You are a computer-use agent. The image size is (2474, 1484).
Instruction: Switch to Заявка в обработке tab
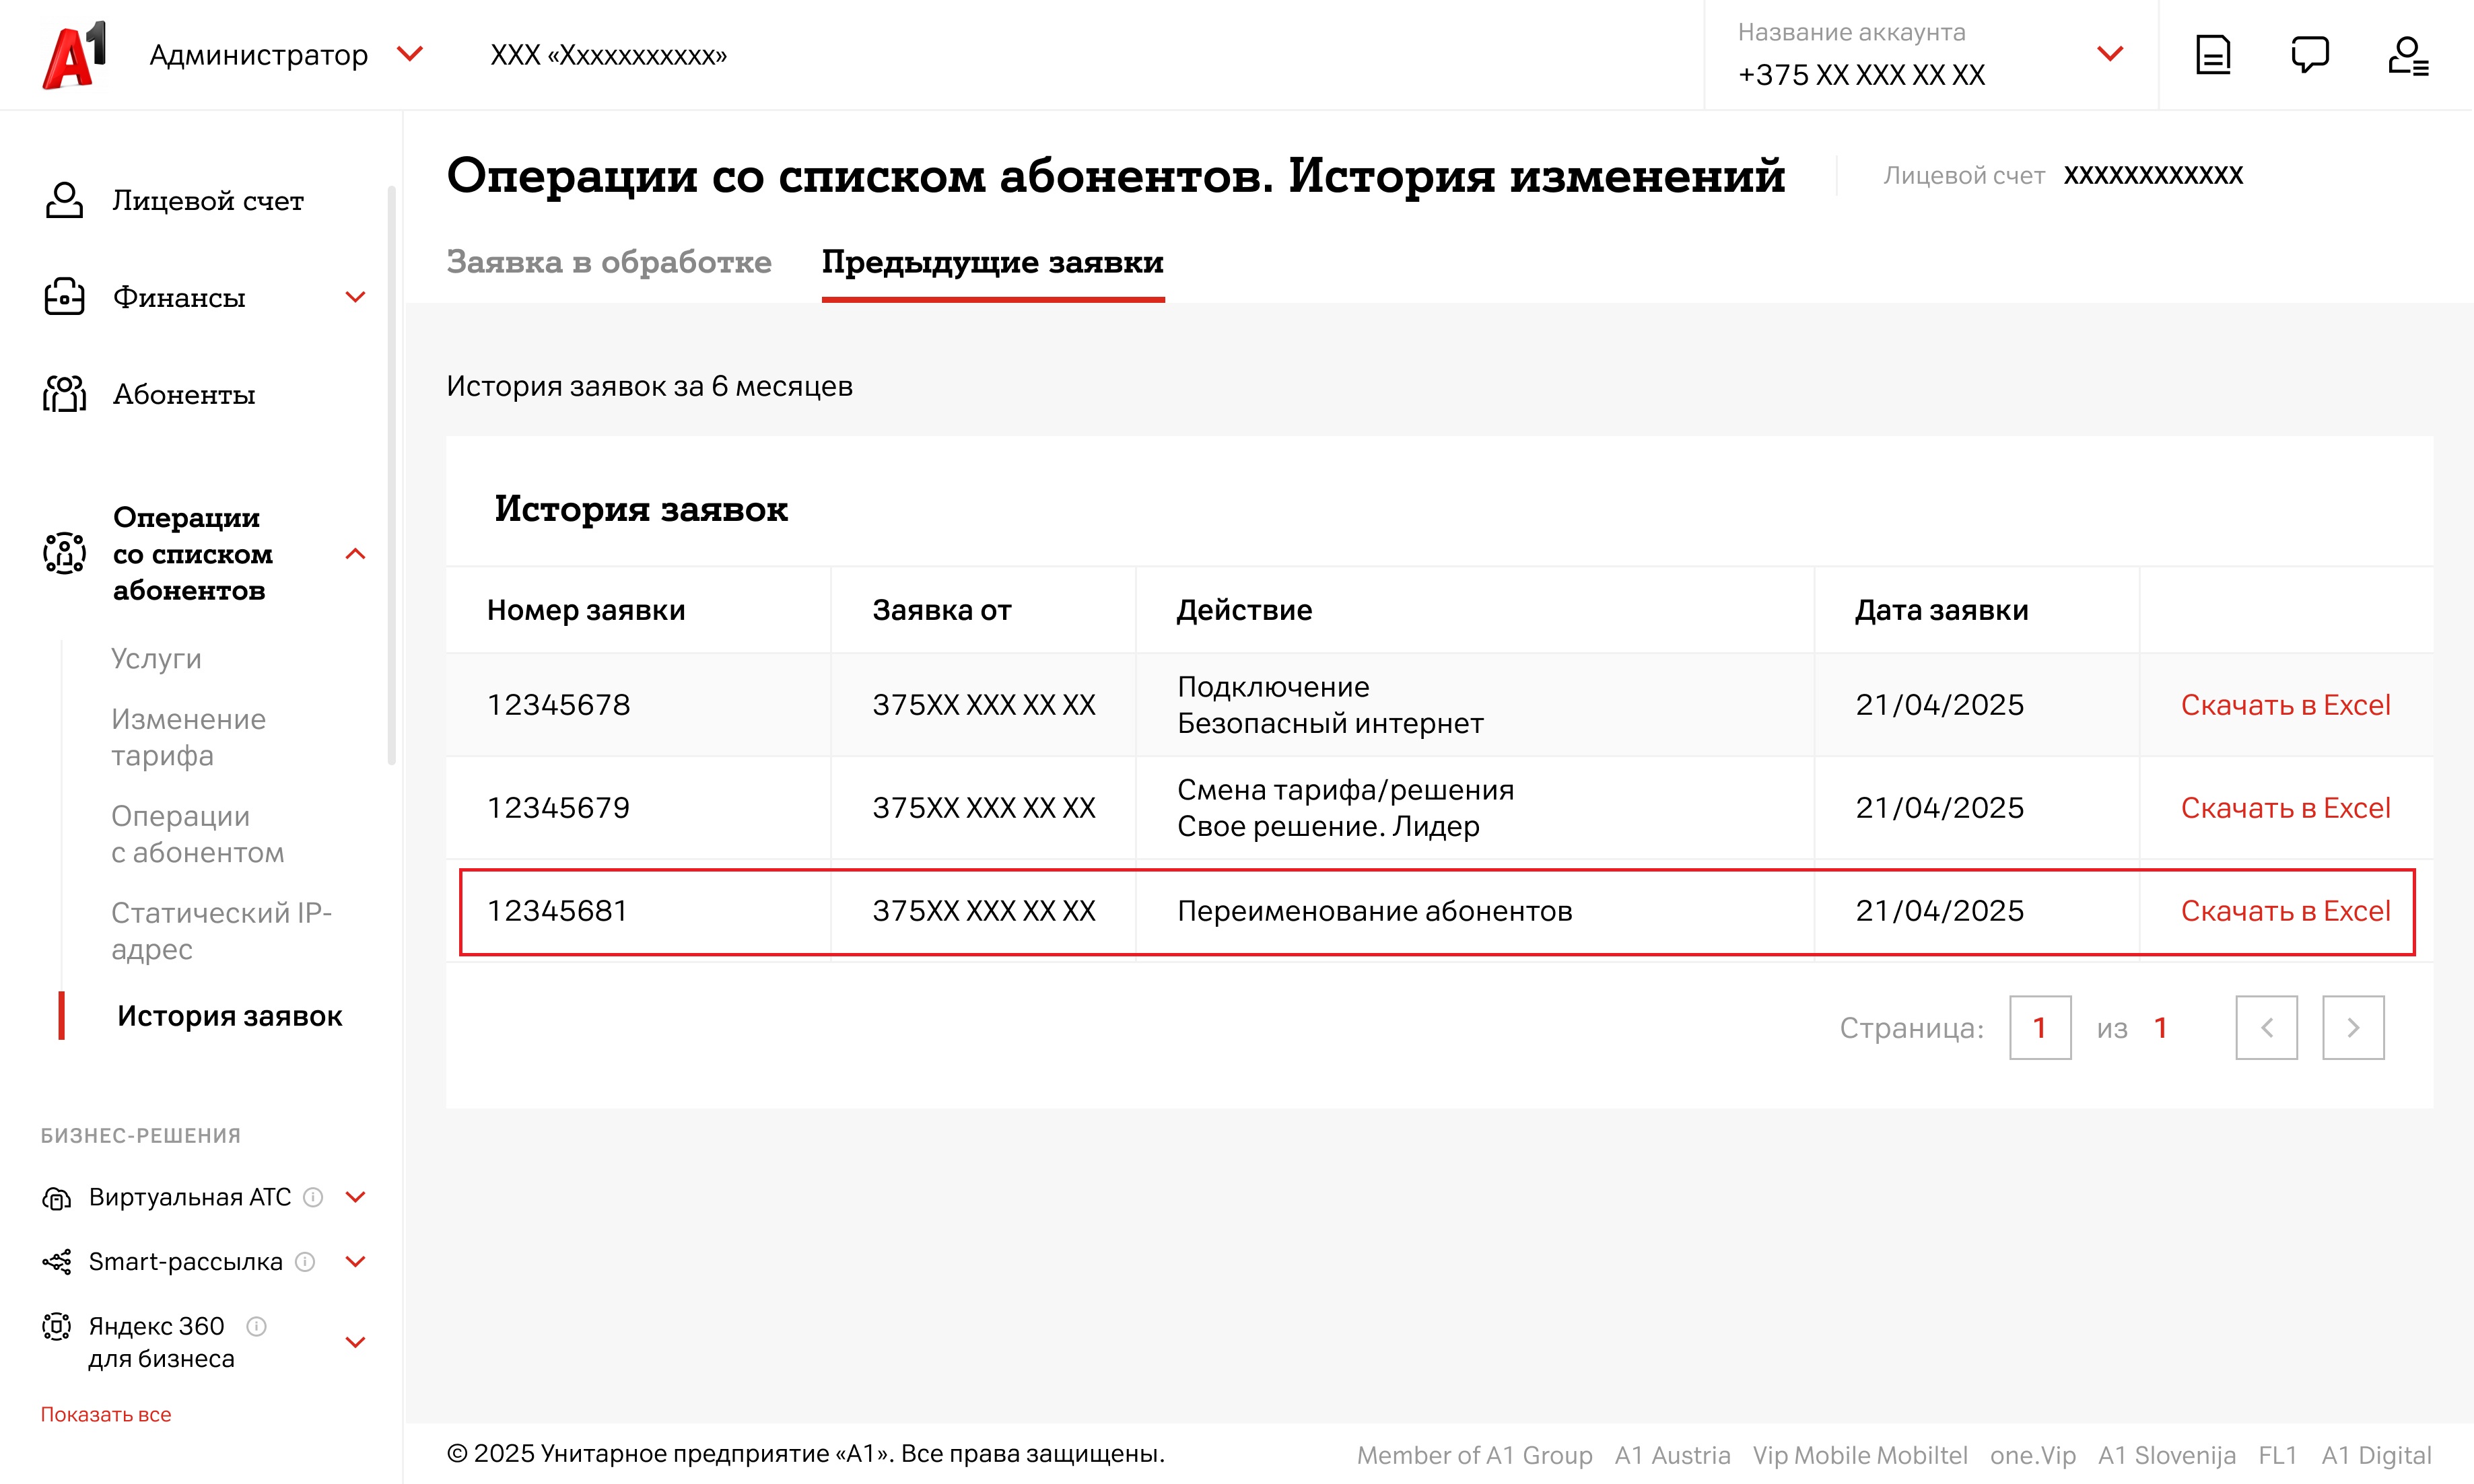coord(608,262)
